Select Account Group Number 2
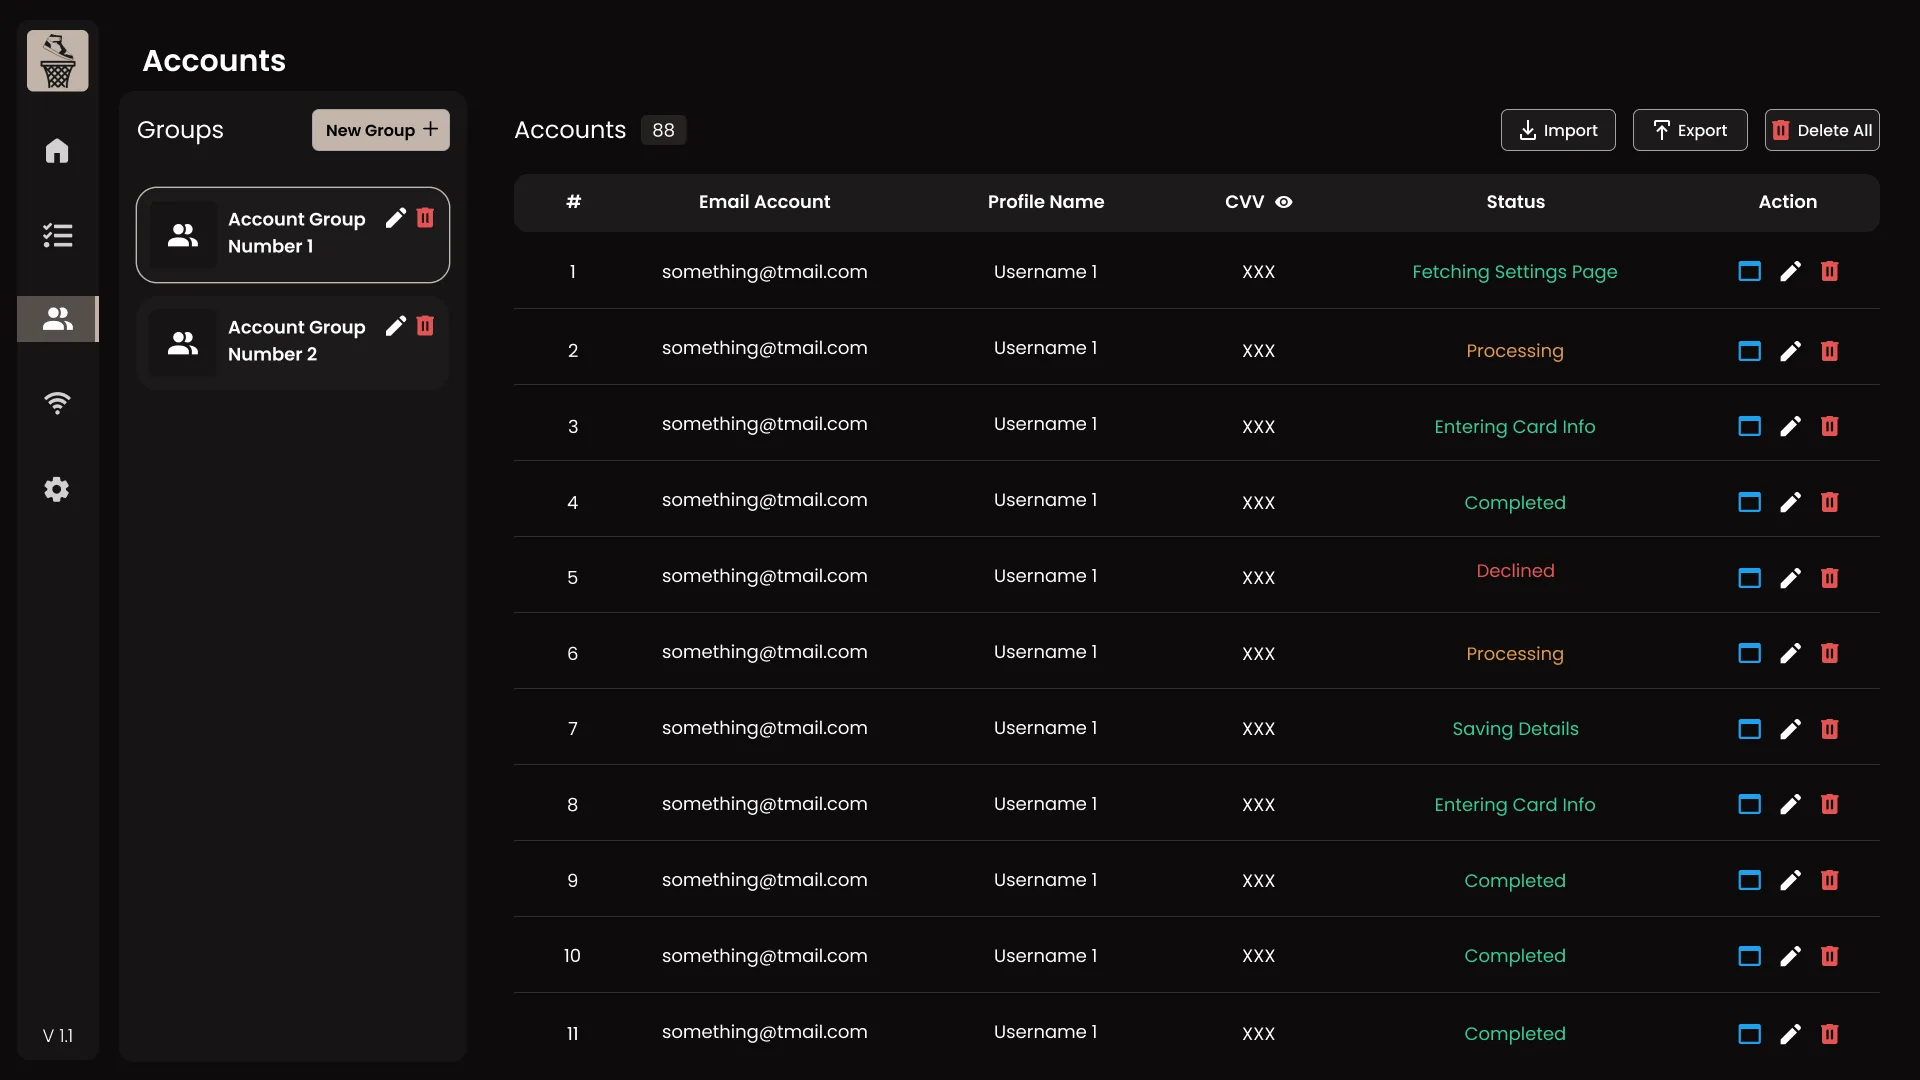The height and width of the screenshot is (1080, 1920). [293, 343]
